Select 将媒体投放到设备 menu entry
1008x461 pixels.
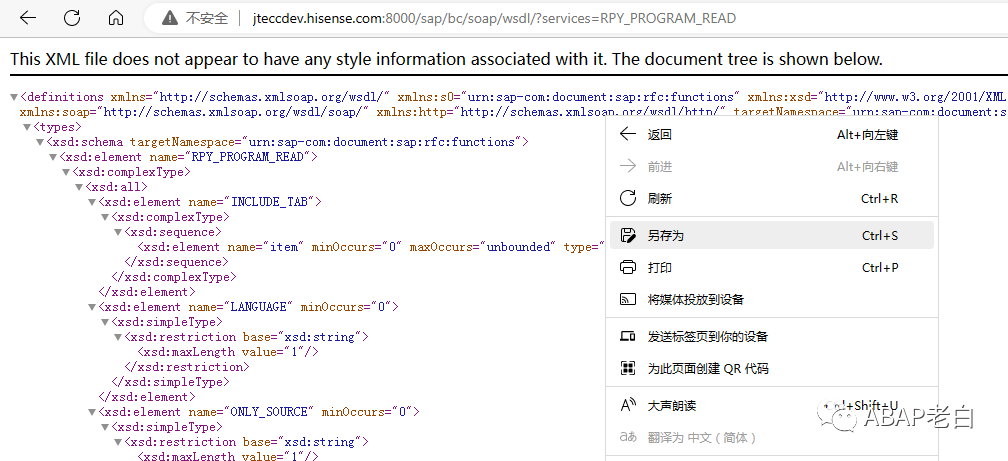[770, 300]
